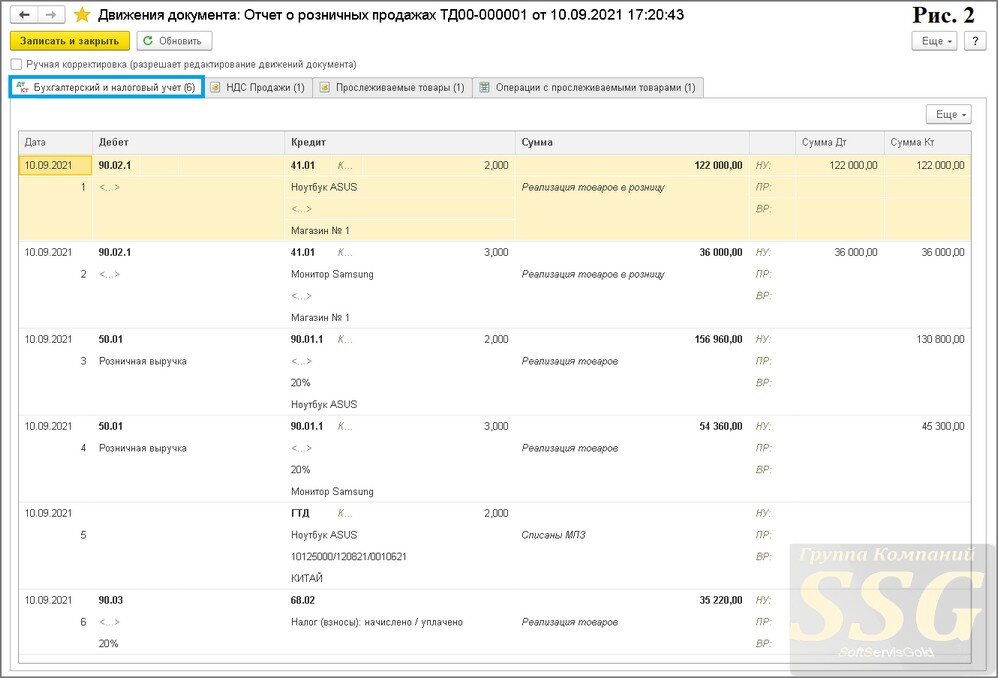998x678 pixels.
Task: Click the Дт/Кт icon on accounting tab
Action: 22,87
